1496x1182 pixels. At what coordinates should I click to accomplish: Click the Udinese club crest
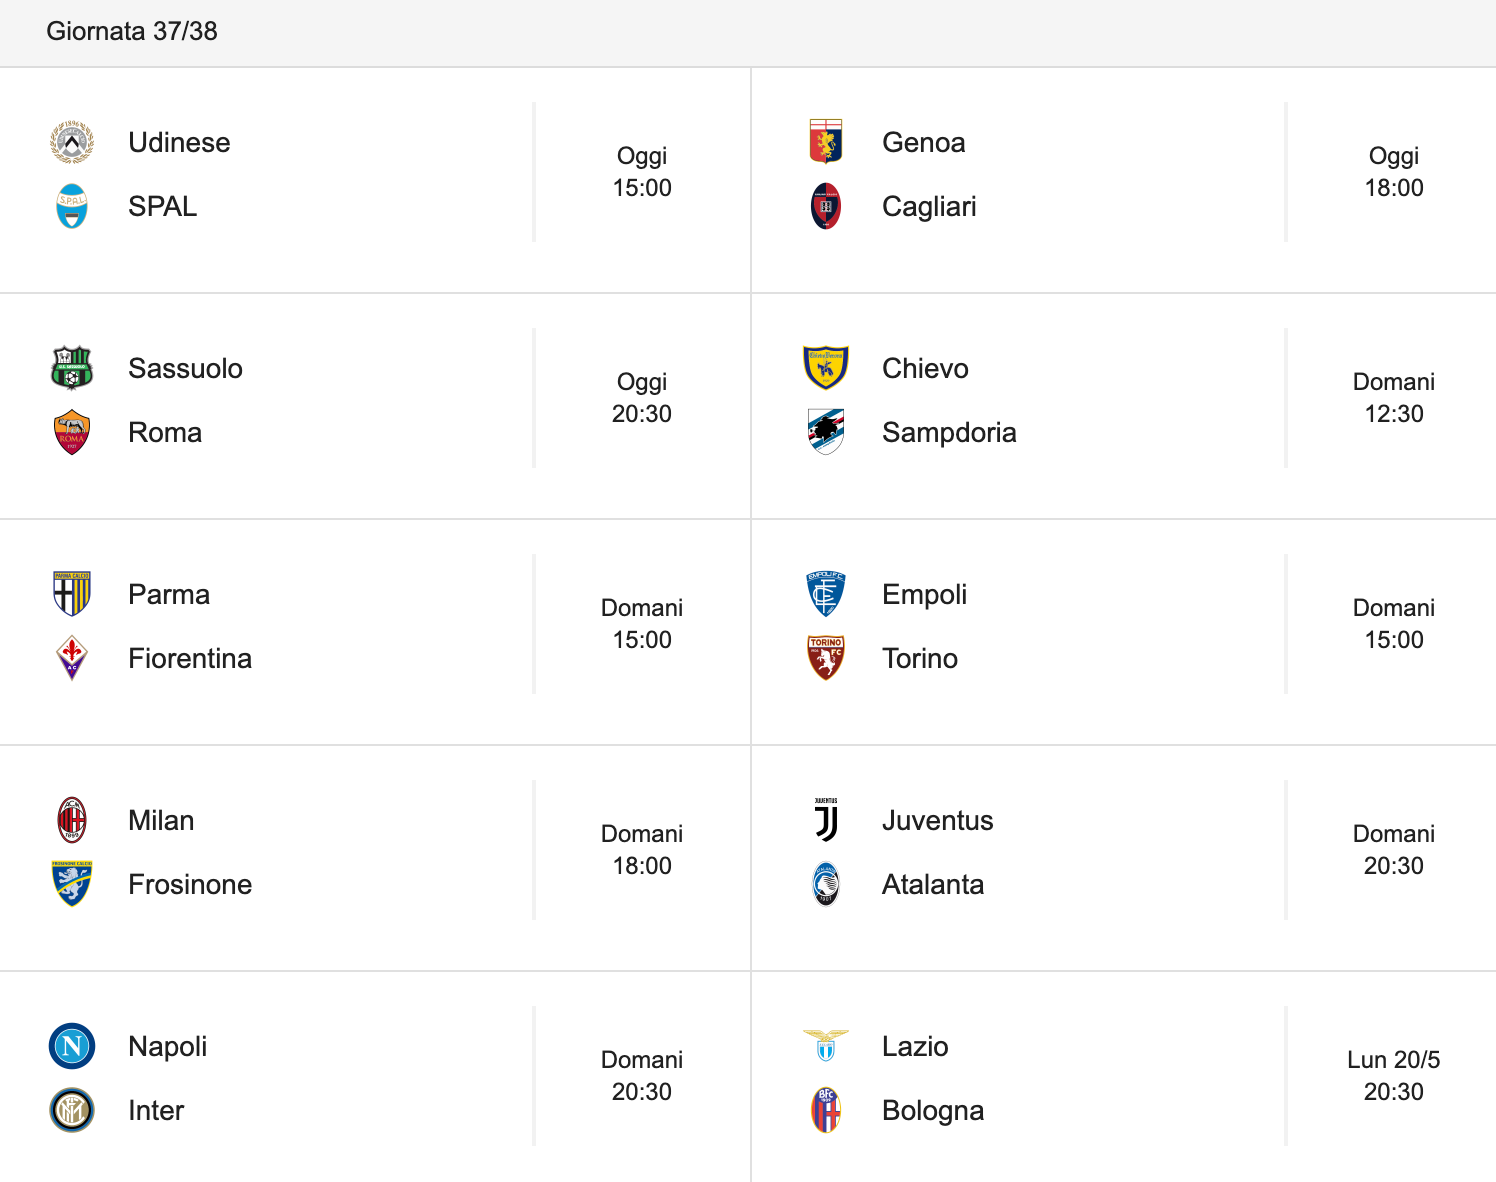tap(72, 142)
